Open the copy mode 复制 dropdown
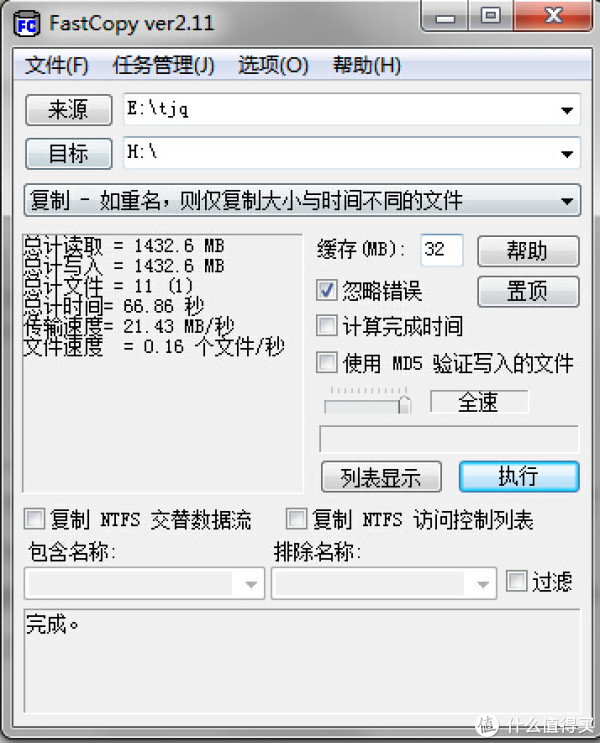600x743 pixels. click(302, 200)
